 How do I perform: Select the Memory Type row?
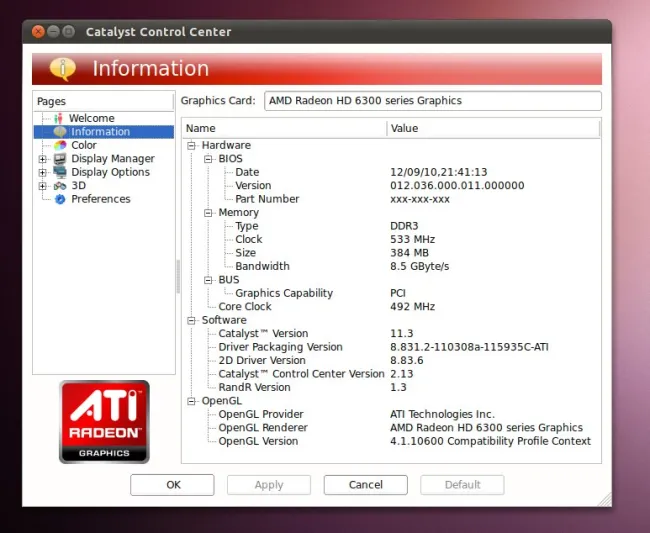pos(391,226)
